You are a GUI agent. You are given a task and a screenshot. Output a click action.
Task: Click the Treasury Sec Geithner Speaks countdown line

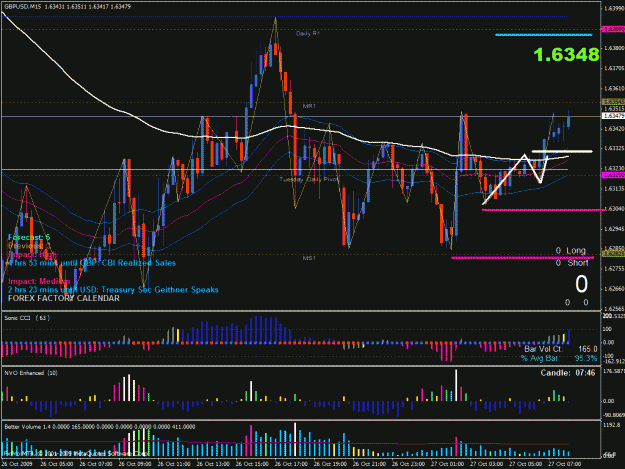coord(113,290)
